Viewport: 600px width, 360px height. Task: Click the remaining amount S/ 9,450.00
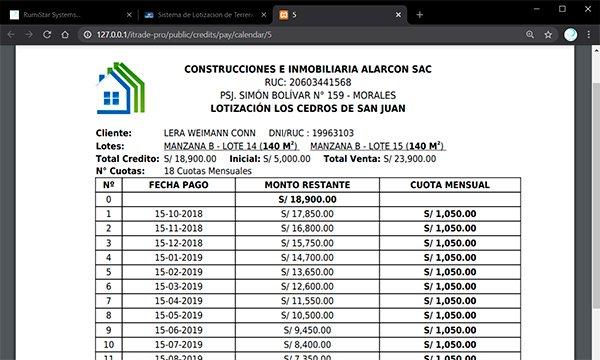[x=307, y=330]
